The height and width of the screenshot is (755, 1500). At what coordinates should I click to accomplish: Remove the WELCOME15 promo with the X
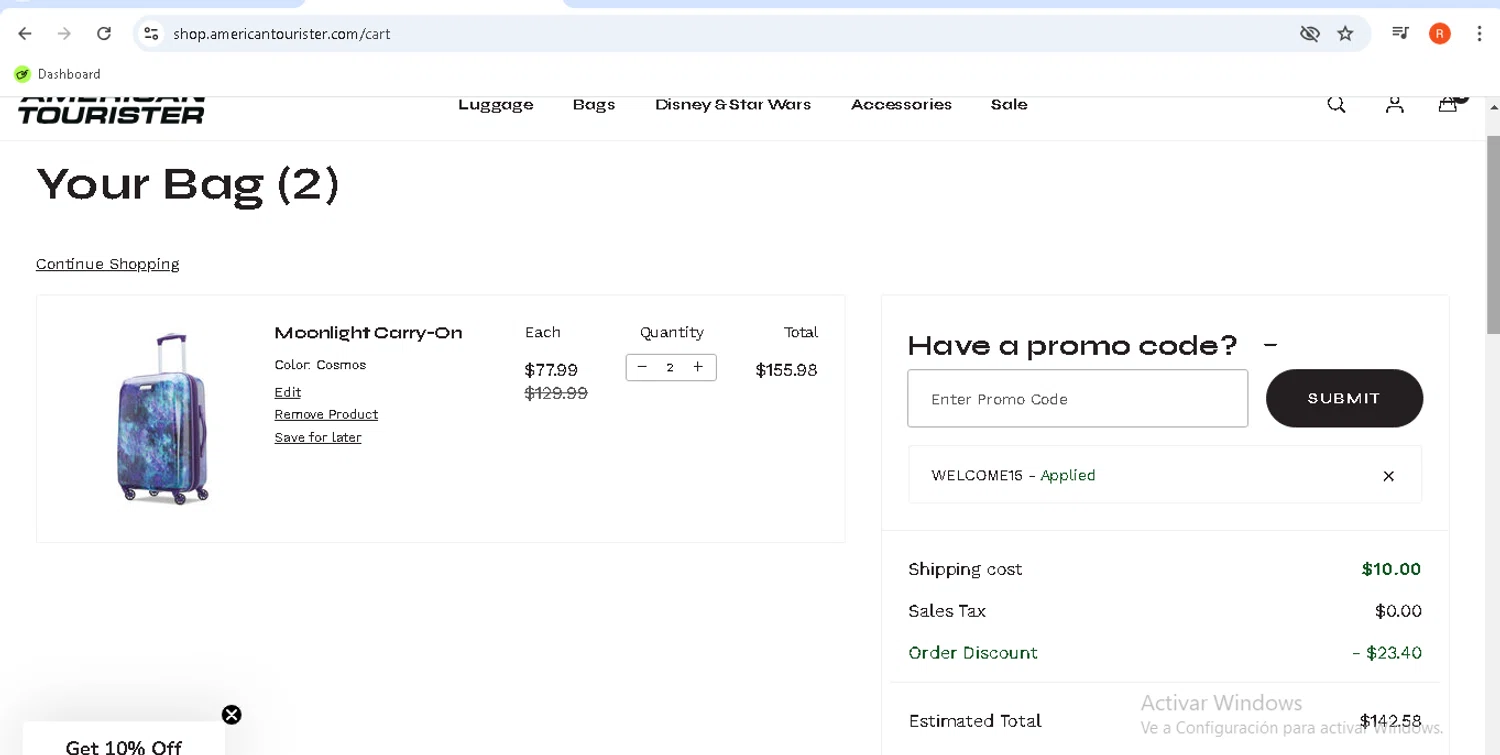(1388, 476)
